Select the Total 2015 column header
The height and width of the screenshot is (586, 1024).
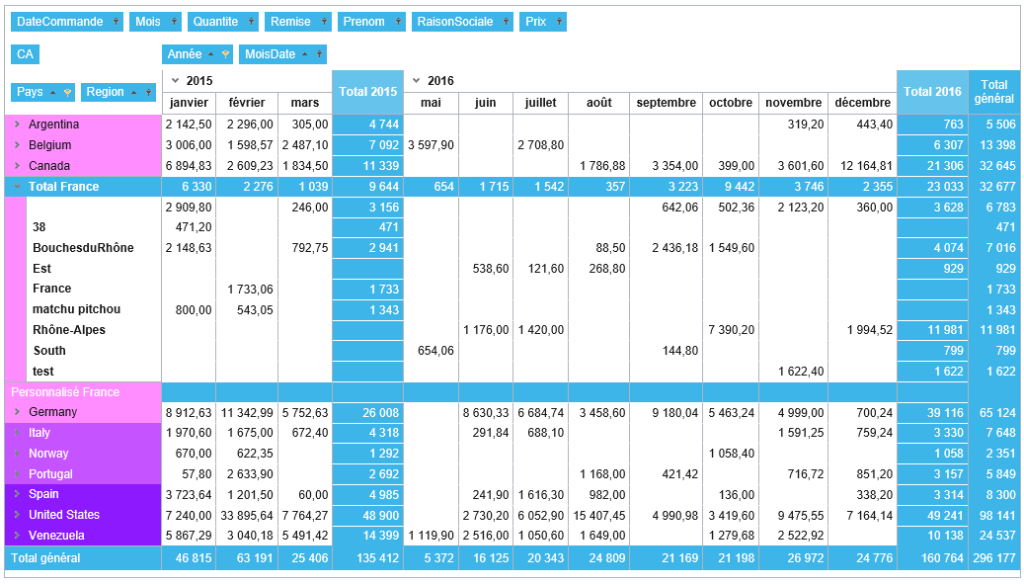pyautogui.click(x=368, y=92)
